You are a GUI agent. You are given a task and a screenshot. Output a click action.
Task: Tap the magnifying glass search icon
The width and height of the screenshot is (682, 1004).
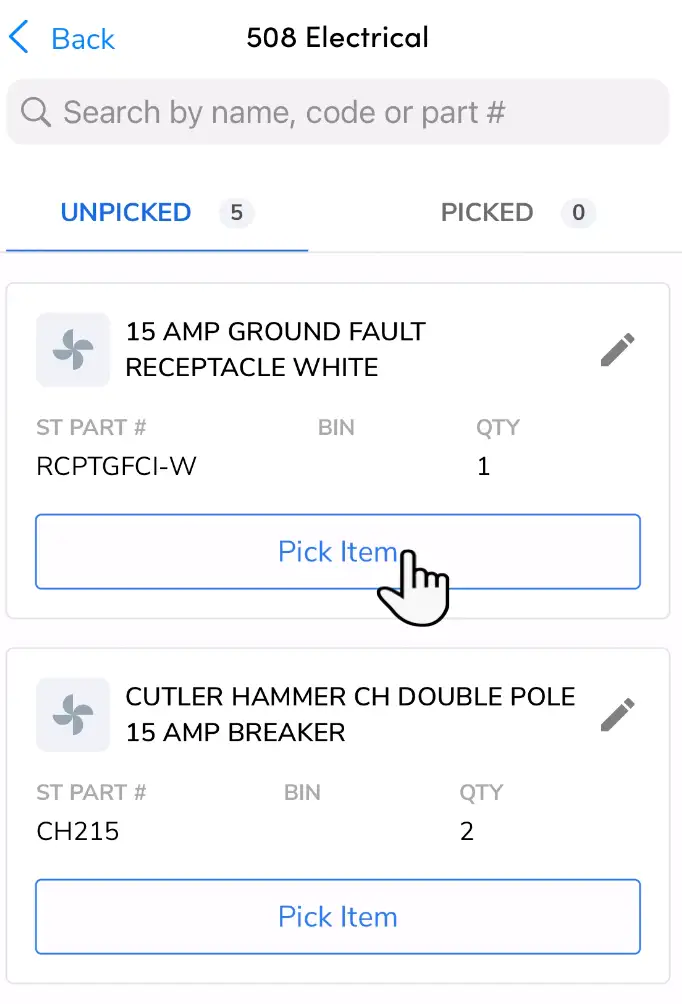pos(35,112)
